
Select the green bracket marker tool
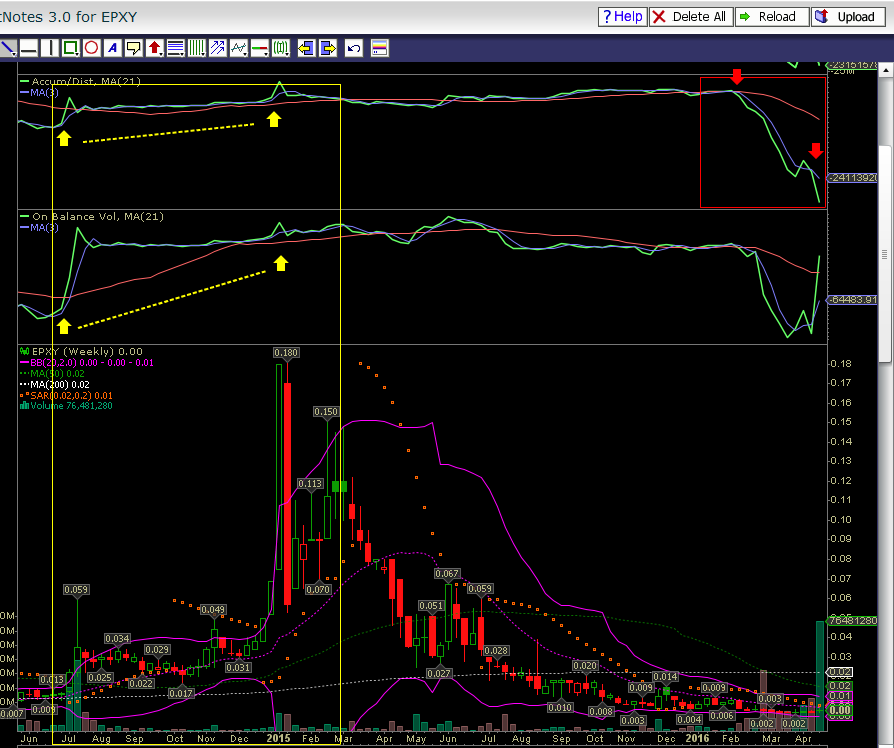coord(281,48)
